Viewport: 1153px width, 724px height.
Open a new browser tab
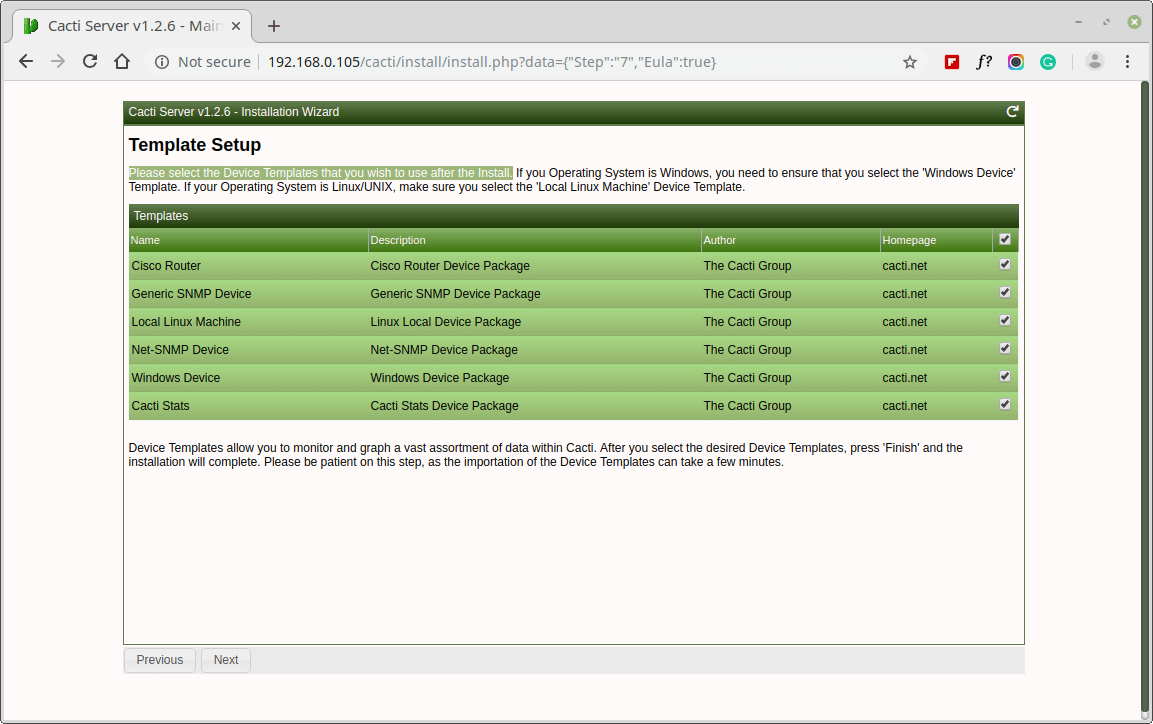click(x=274, y=26)
